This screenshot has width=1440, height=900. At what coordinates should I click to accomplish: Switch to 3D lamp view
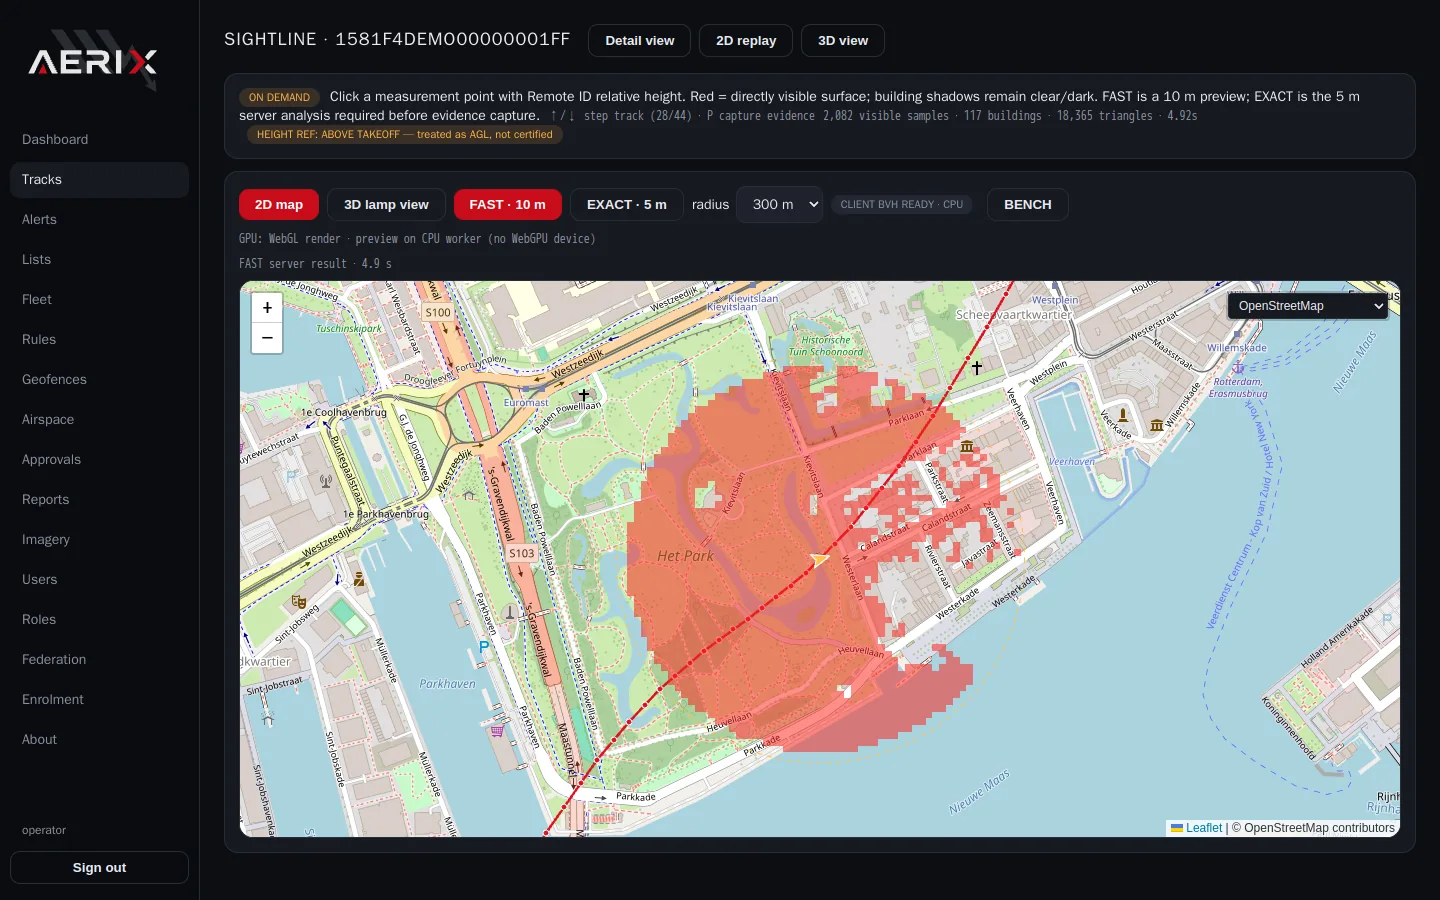[x=386, y=204]
